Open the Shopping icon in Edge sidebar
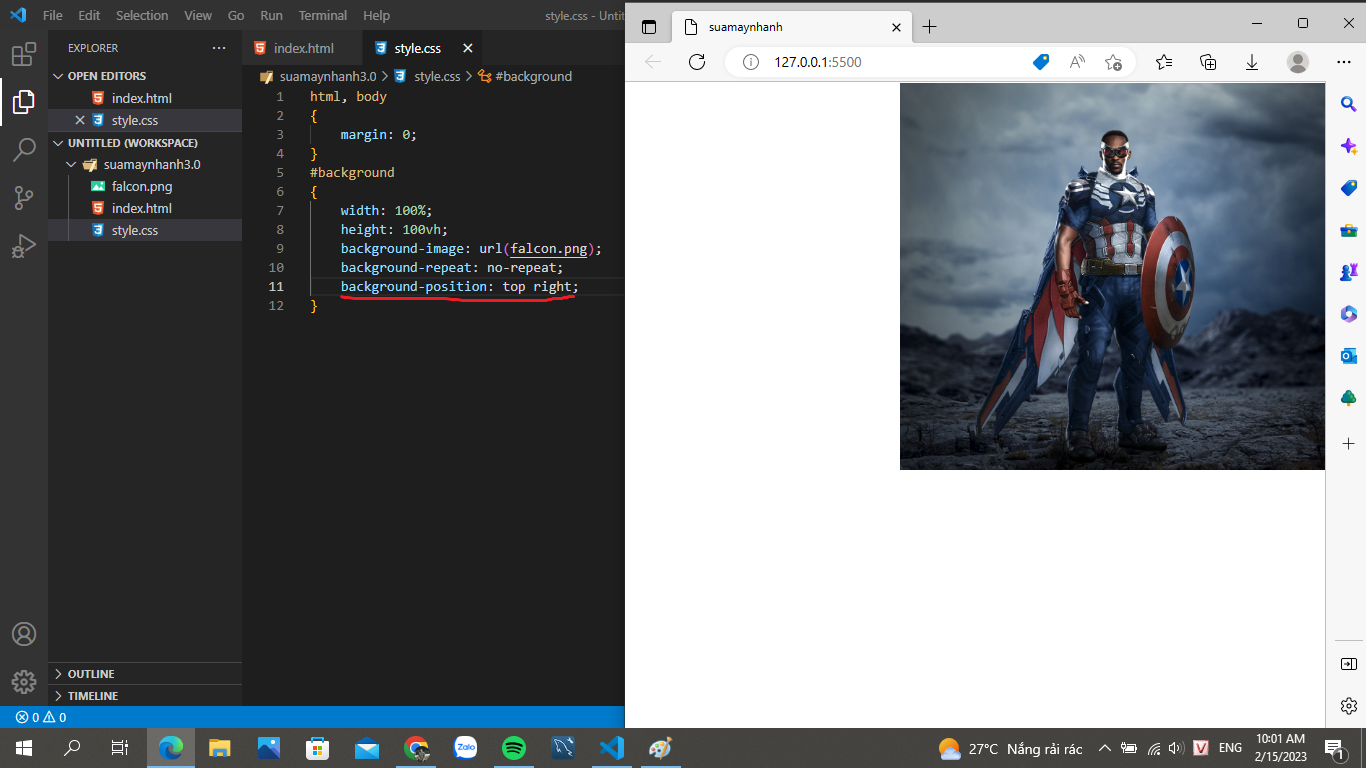The image size is (1366, 768). point(1348,188)
